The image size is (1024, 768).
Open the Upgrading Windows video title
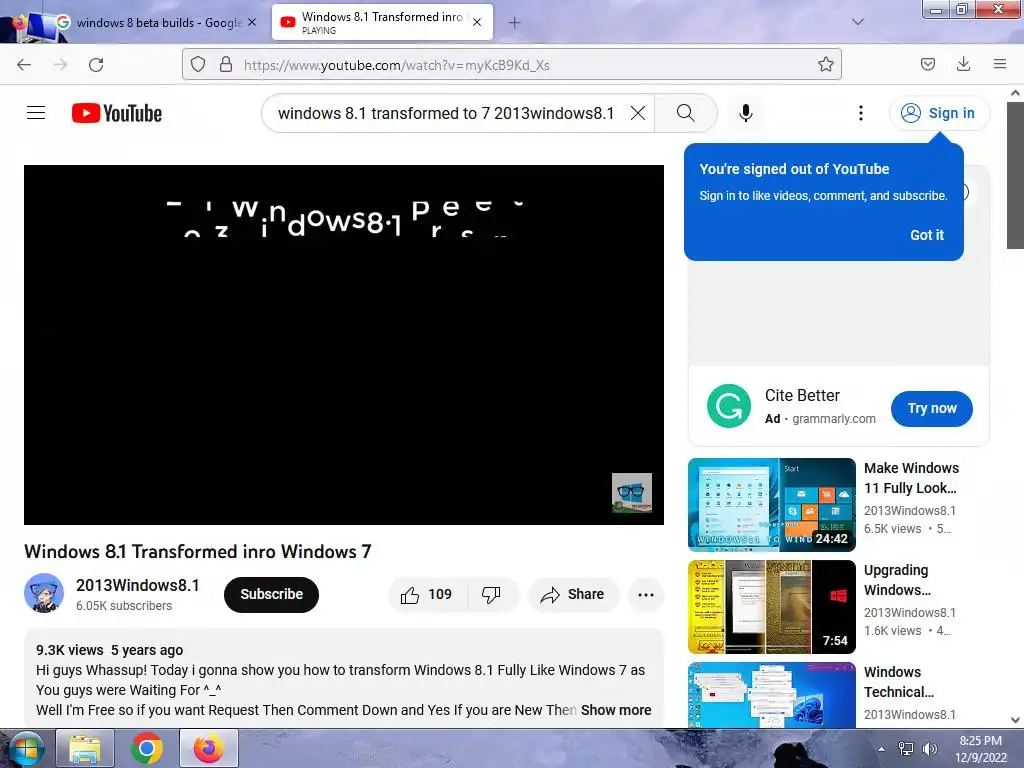[x=897, y=580]
